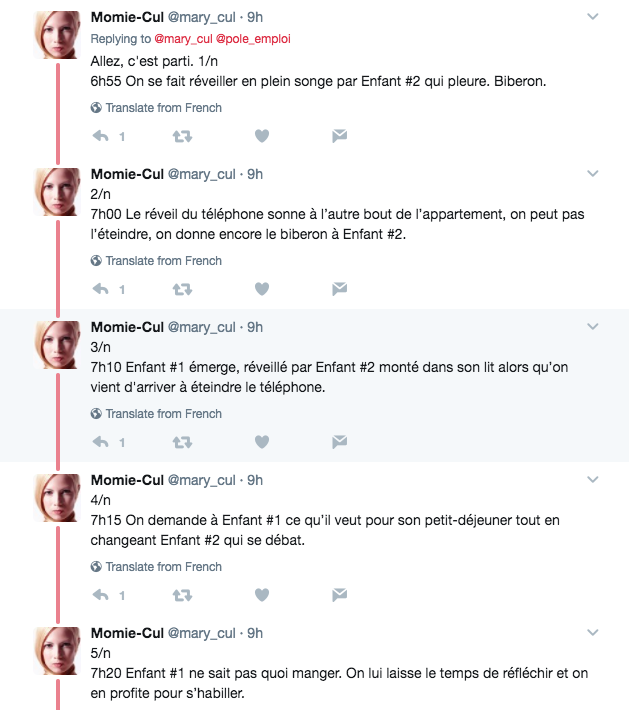Expand the options menu of the 3/n tweet
629x710 pixels.
592,327
